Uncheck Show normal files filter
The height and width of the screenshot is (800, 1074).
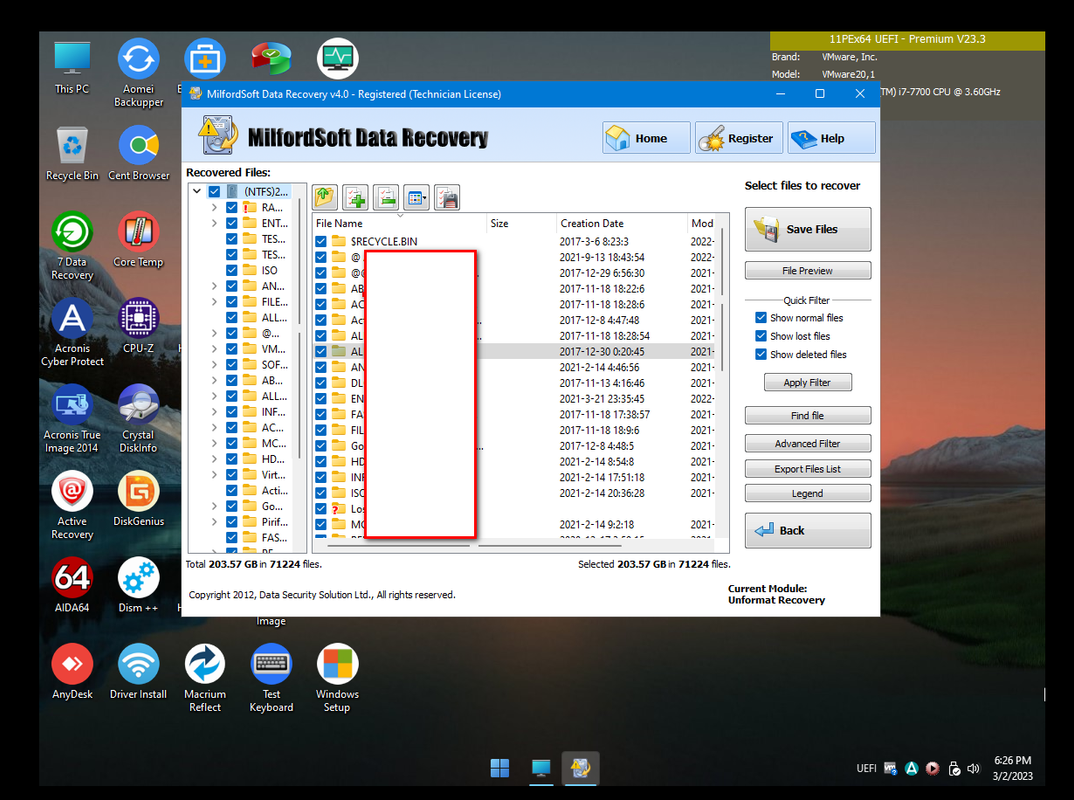760,318
